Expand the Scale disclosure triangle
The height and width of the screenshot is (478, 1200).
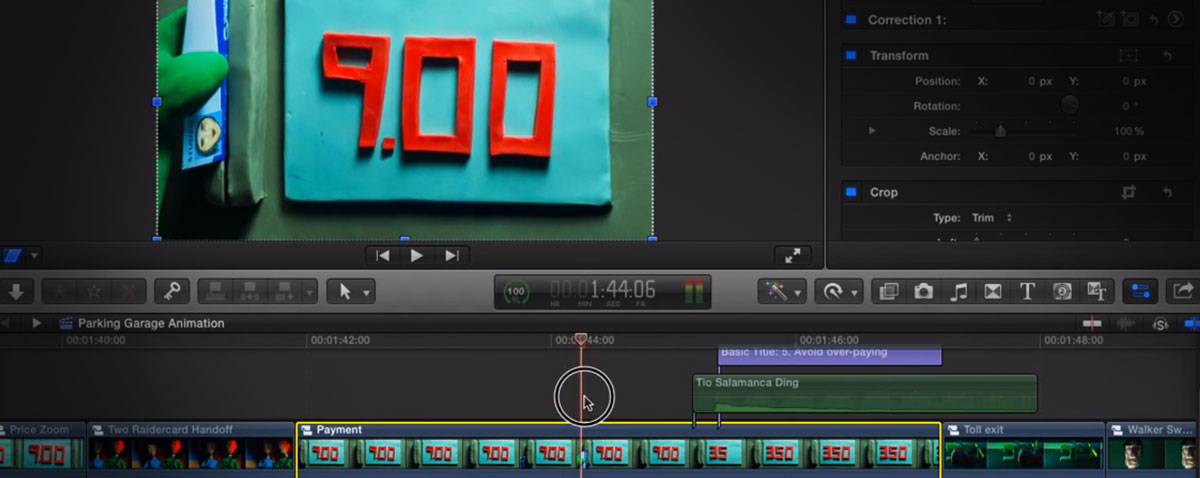click(872, 131)
